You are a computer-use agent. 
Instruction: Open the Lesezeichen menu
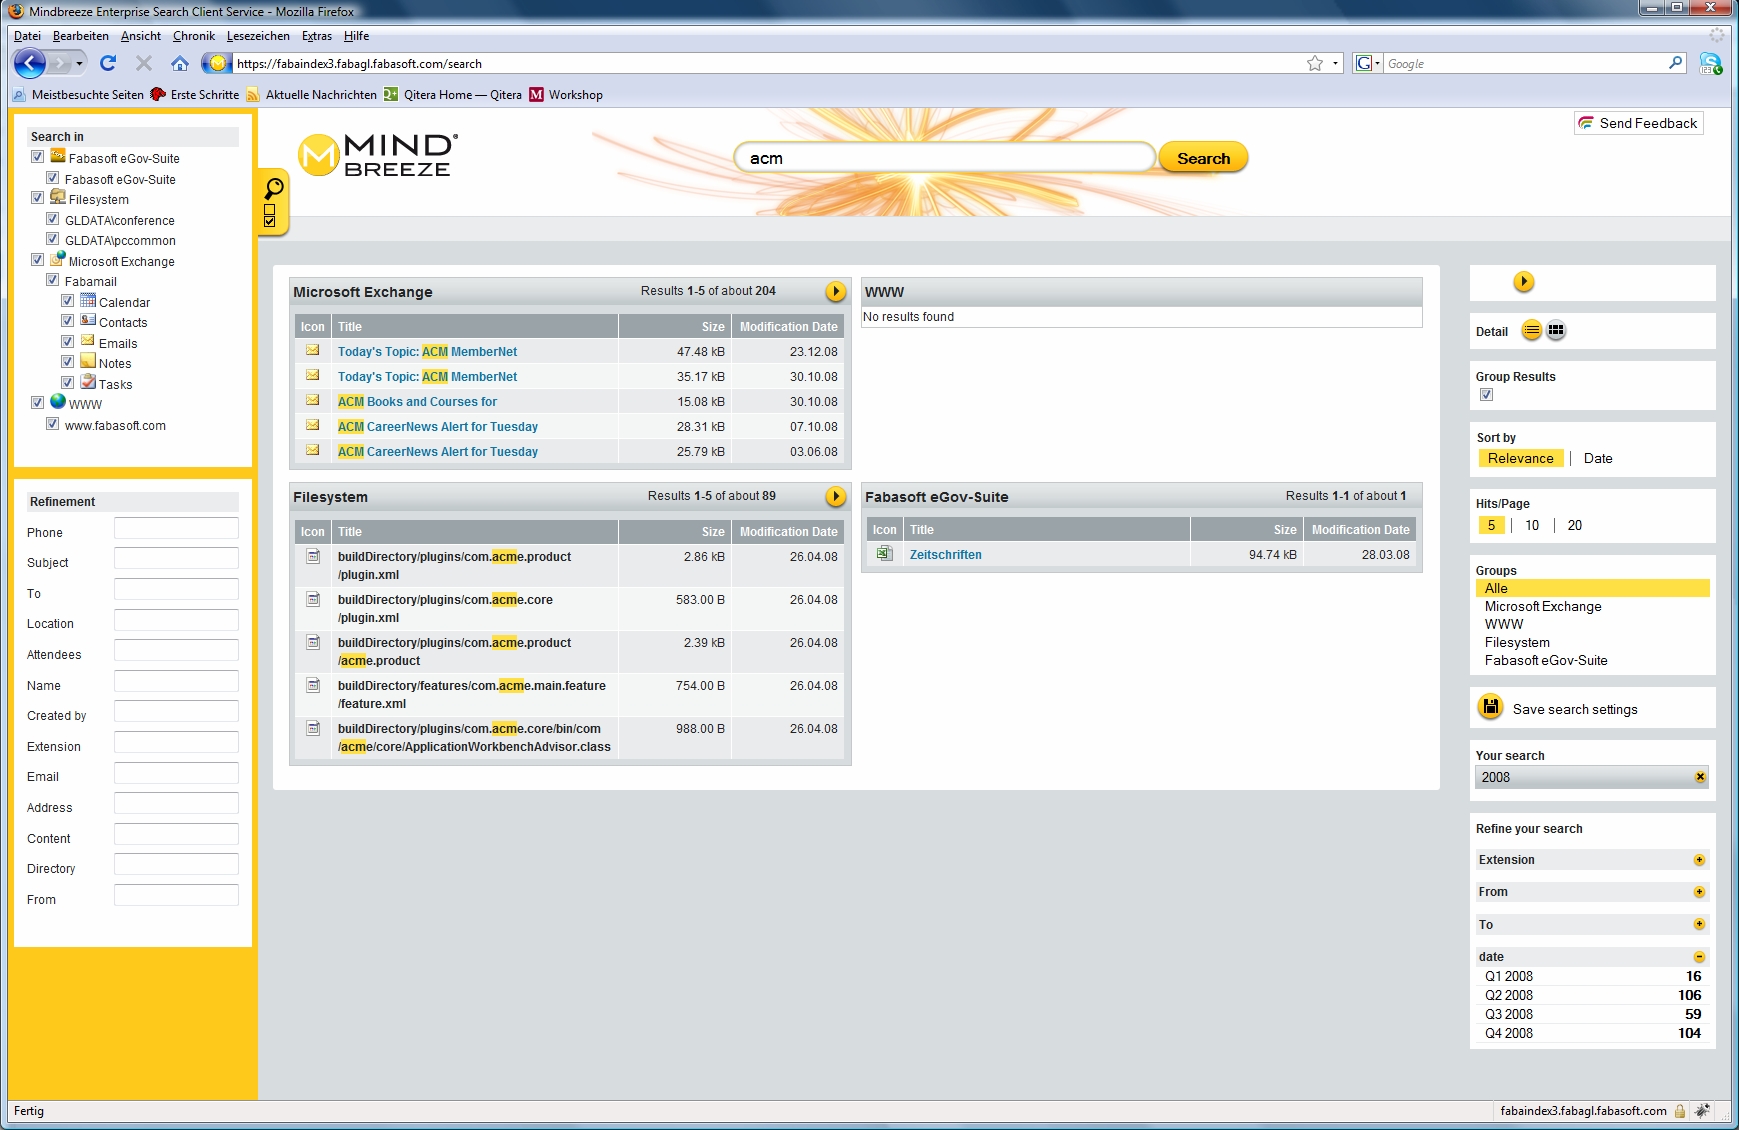click(x=258, y=36)
